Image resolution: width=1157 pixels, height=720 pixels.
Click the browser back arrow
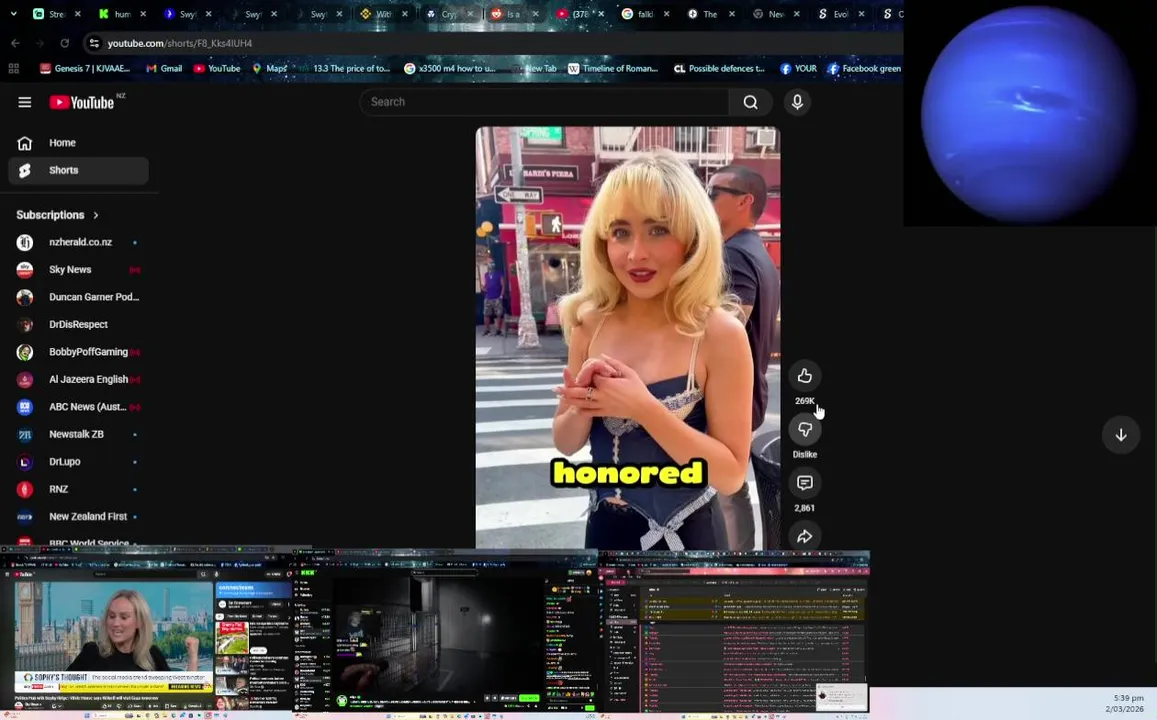[x=15, y=44]
